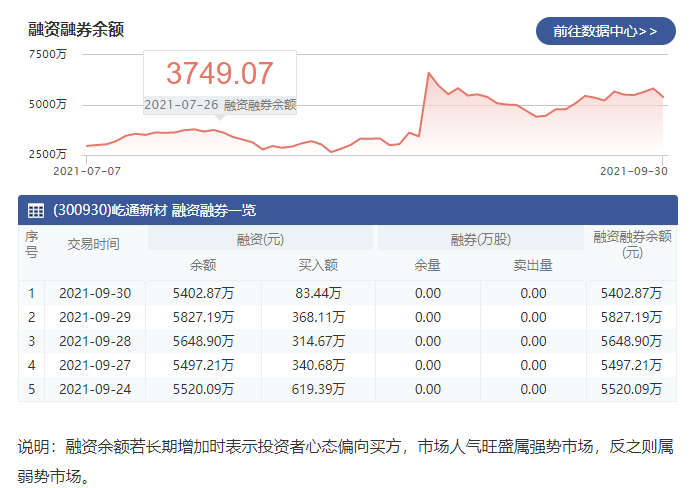
Task: Click the 2021-07-07 start date label
Action: (80, 171)
